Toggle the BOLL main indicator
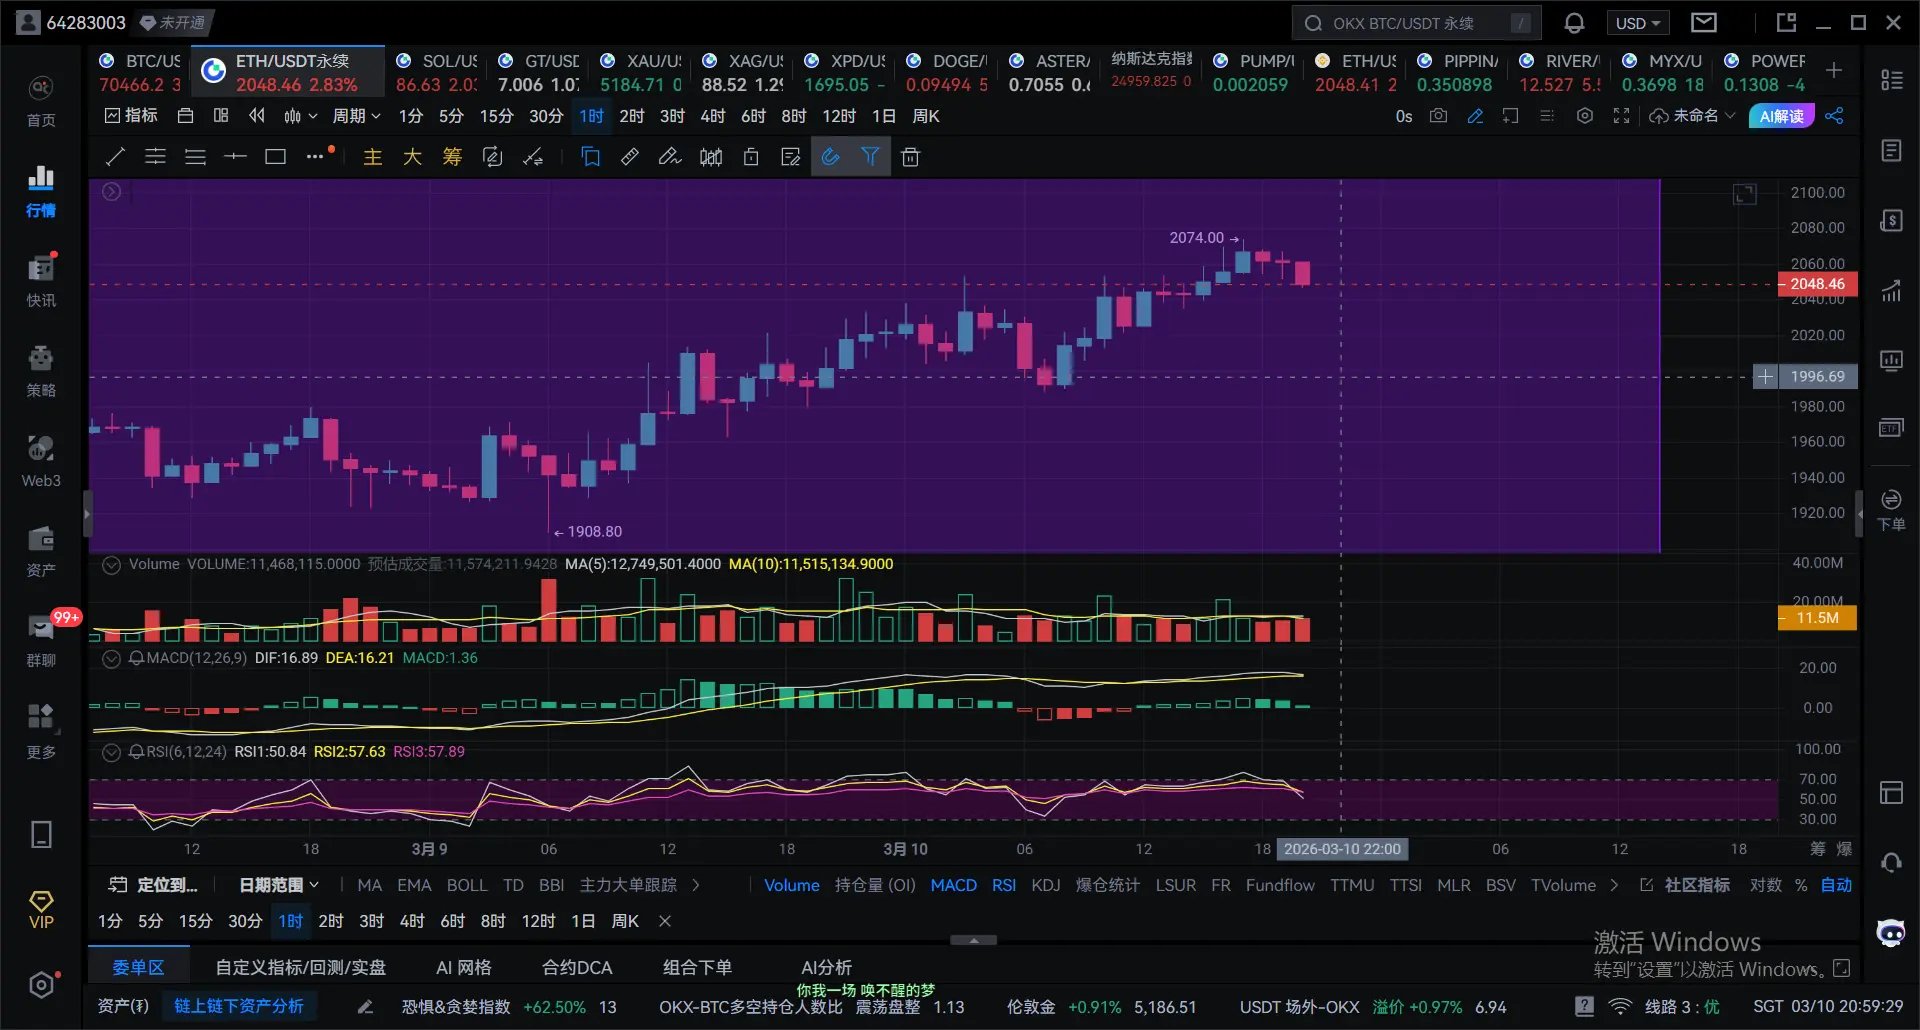The width and height of the screenshot is (1920, 1030). 467,885
